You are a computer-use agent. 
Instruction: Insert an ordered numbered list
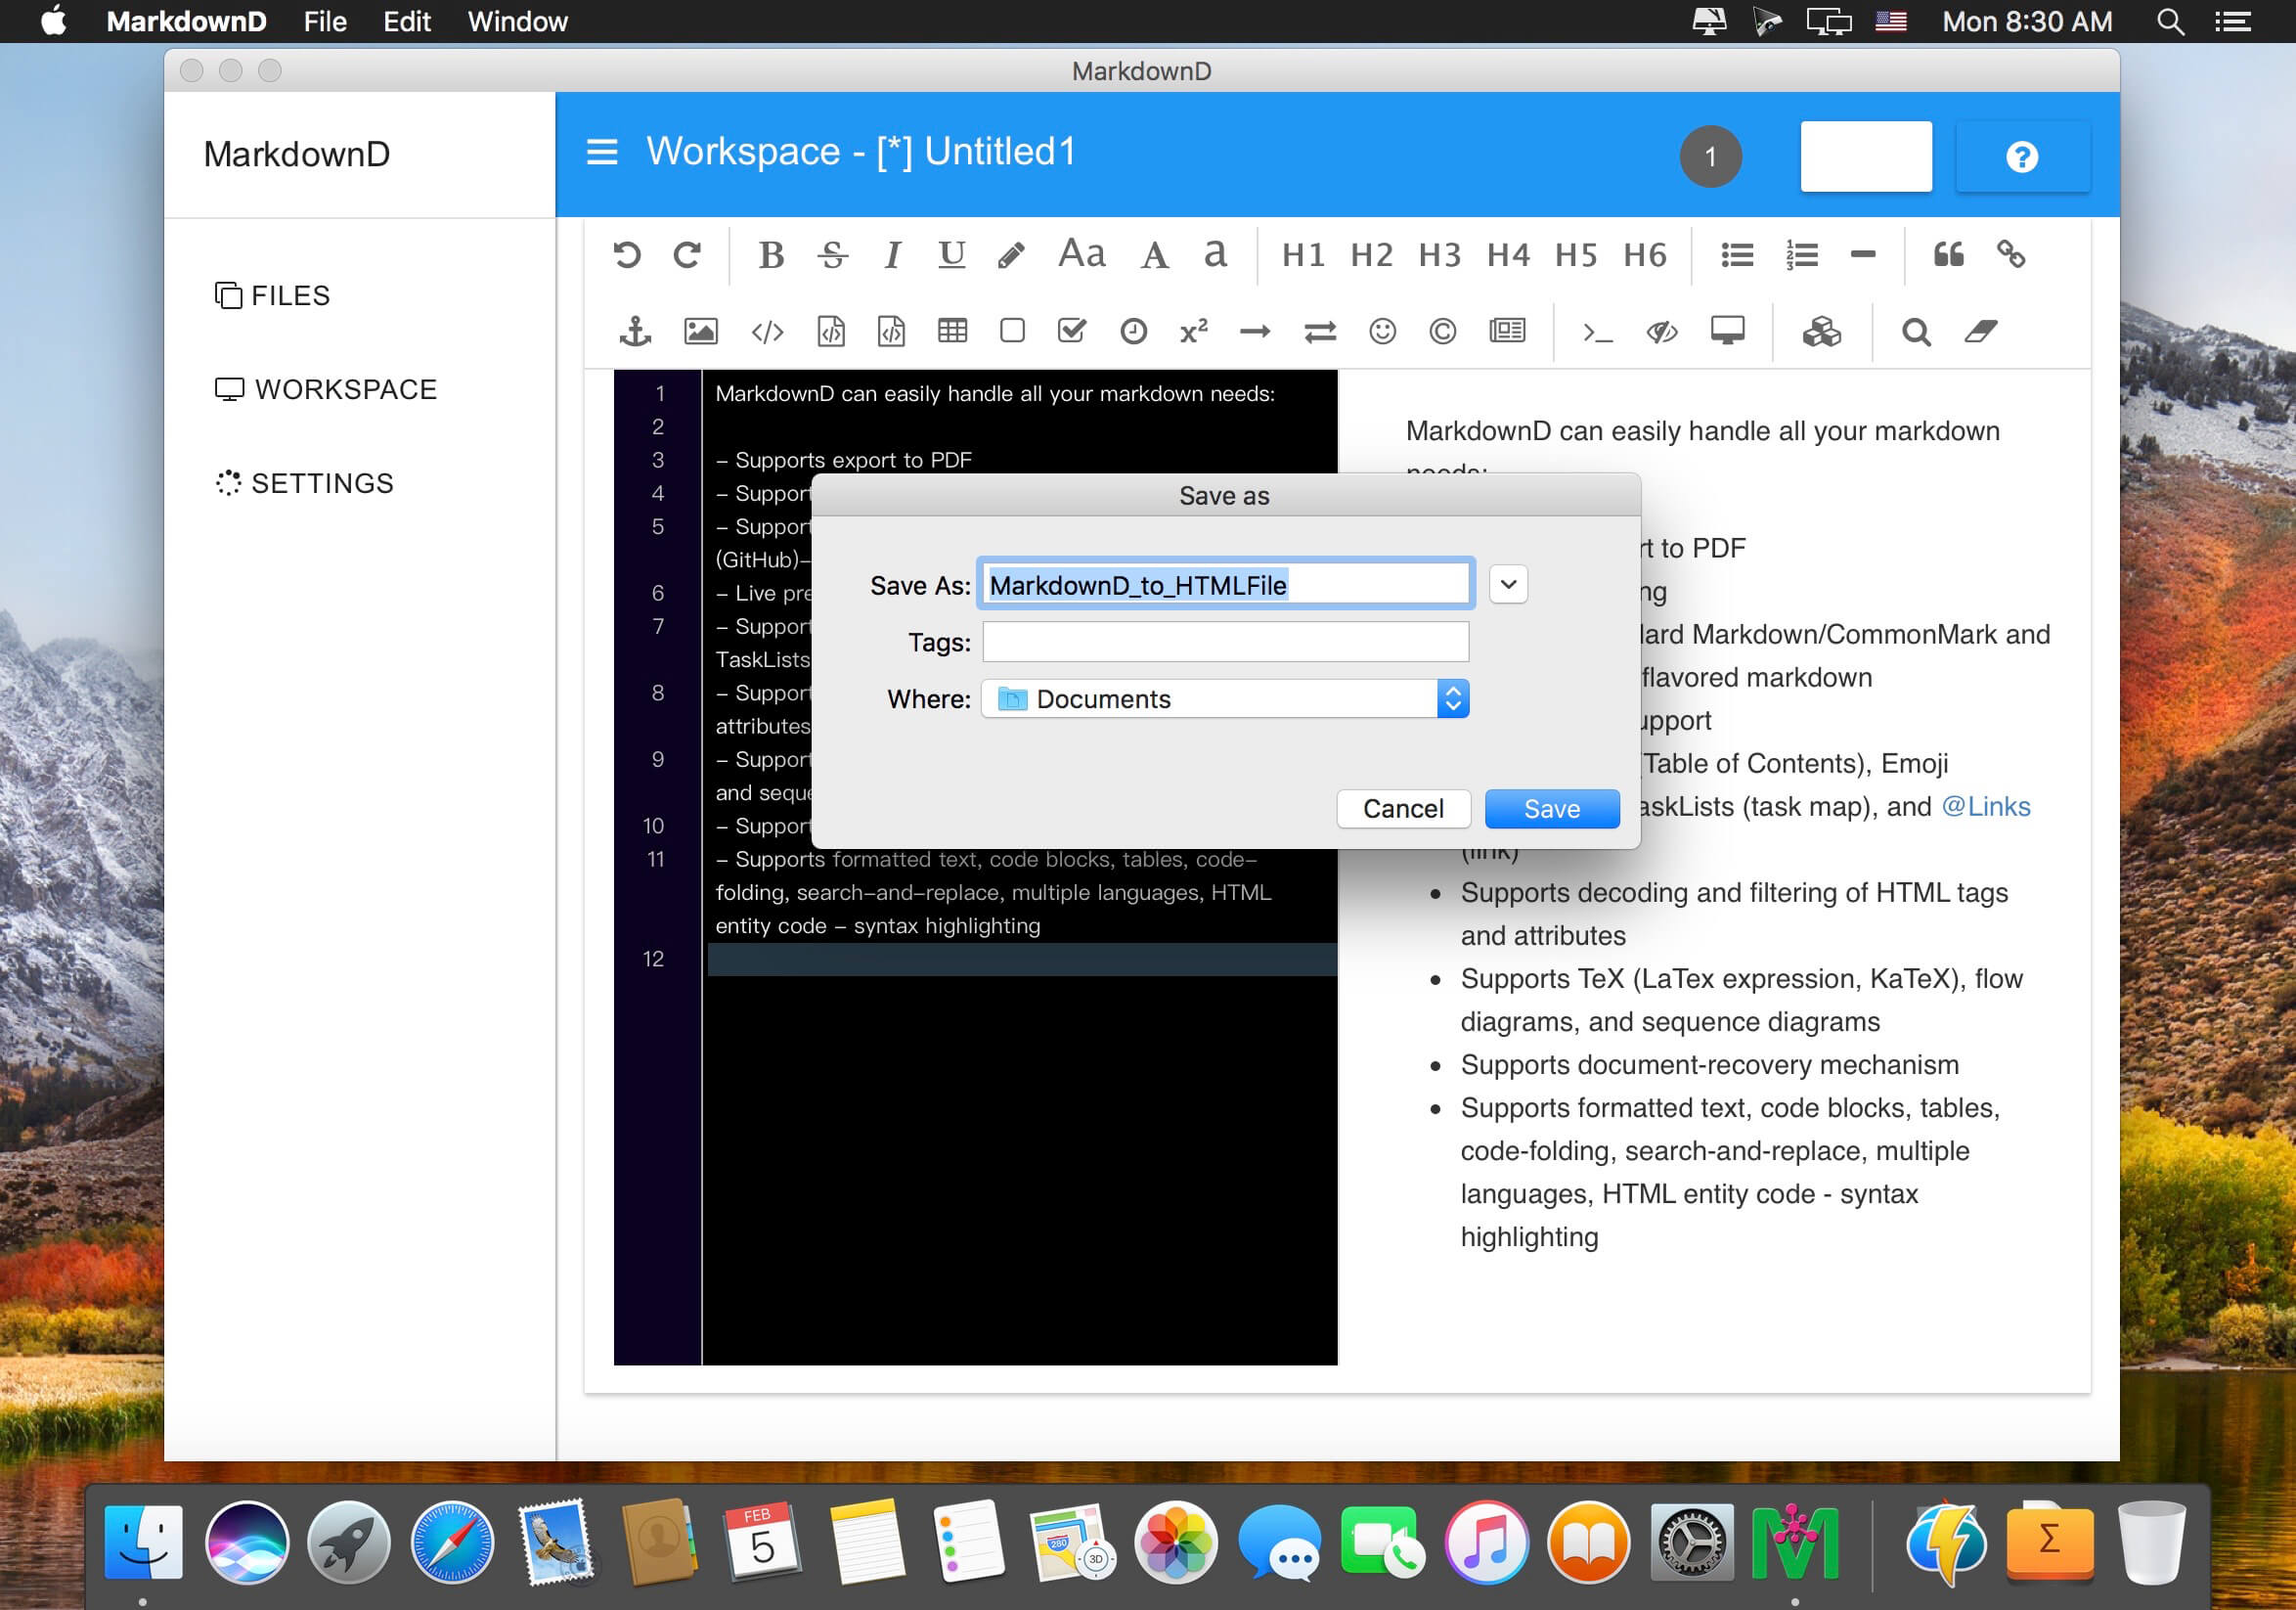click(x=1801, y=255)
